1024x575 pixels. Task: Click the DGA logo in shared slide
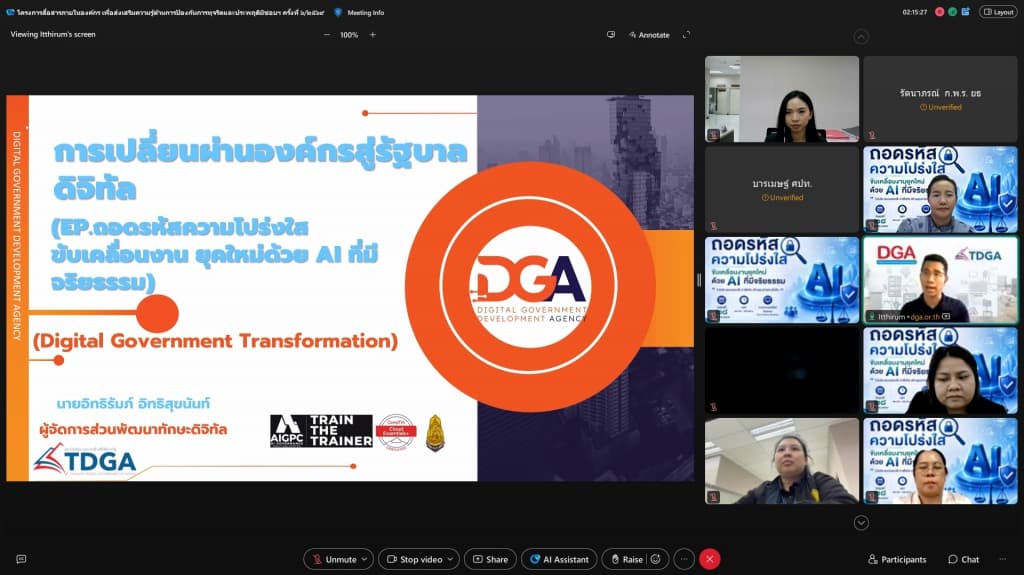(x=529, y=288)
